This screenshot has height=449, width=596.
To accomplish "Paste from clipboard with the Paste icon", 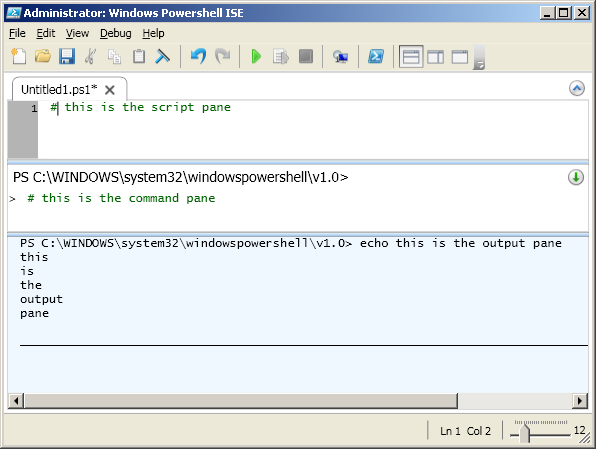I will 139,56.
